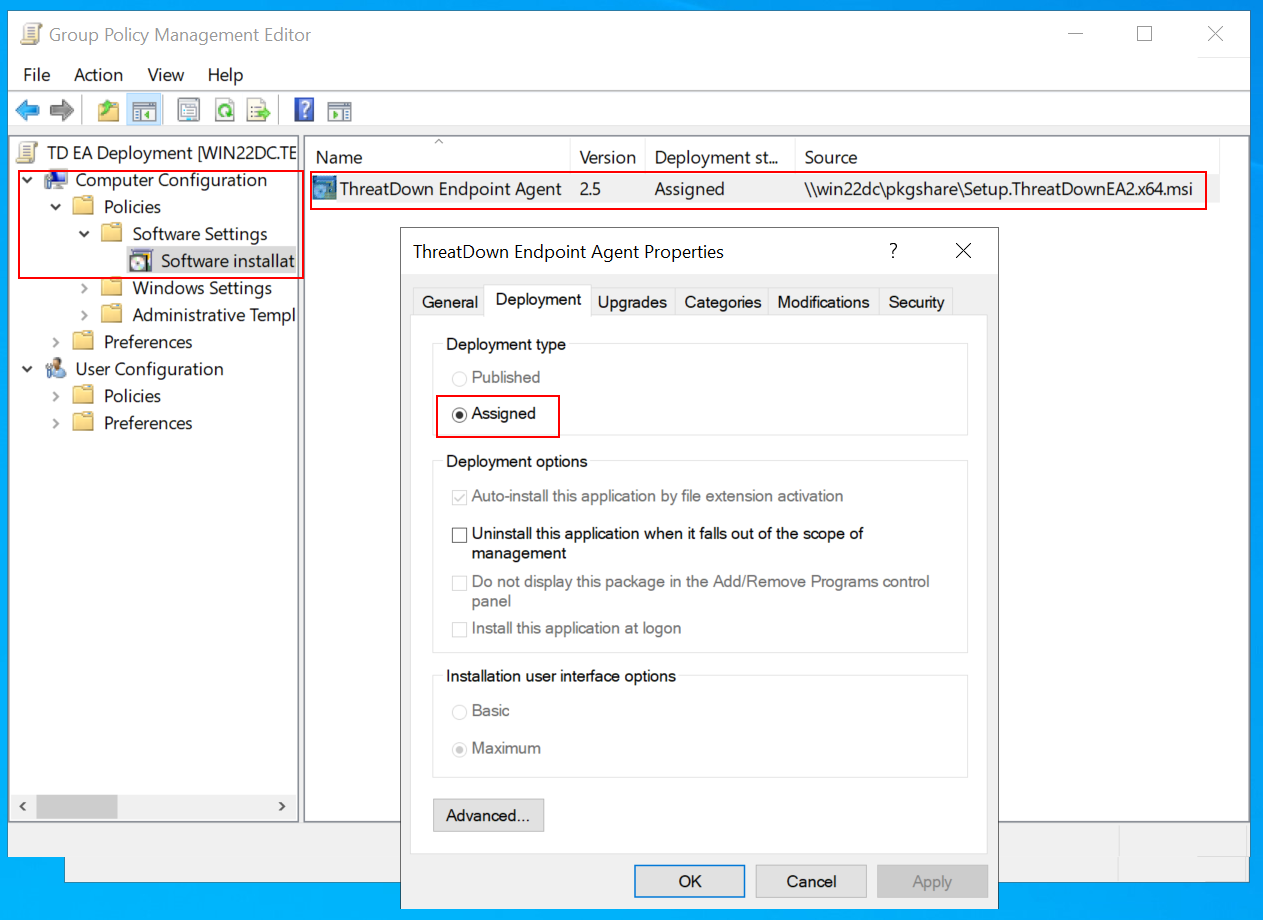The height and width of the screenshot is (920, 1263).
Task: Select the Assigned deployment type radio button
Action: coord(459,415)
